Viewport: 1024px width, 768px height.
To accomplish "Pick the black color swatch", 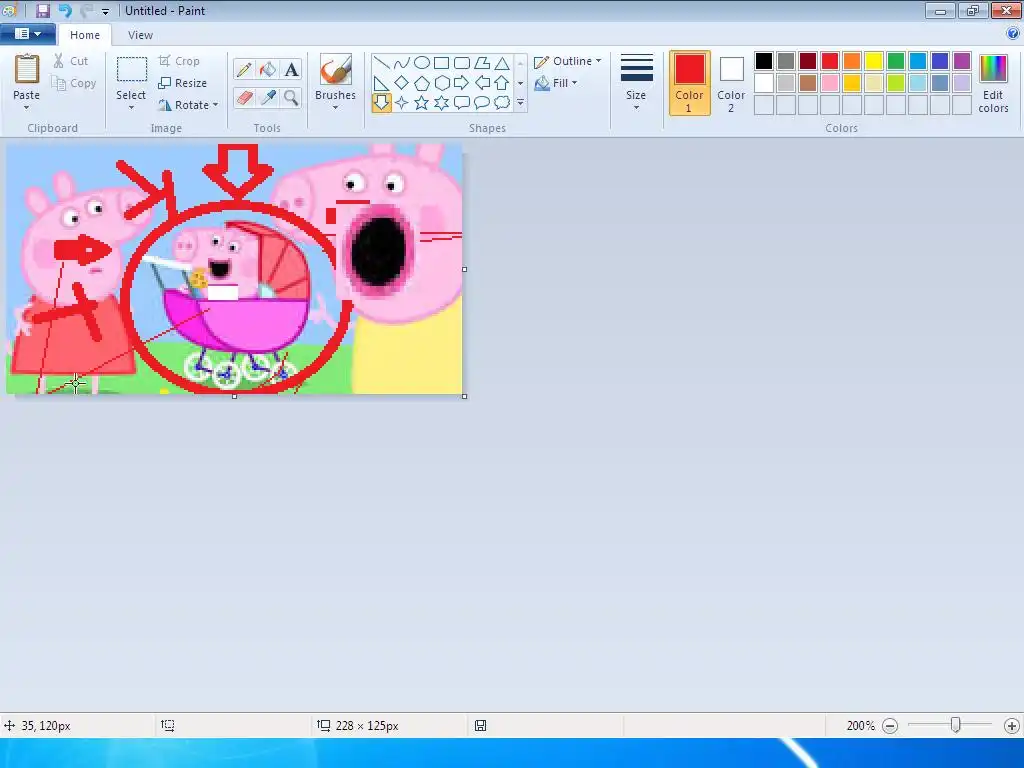I will [x=764, y=61].
